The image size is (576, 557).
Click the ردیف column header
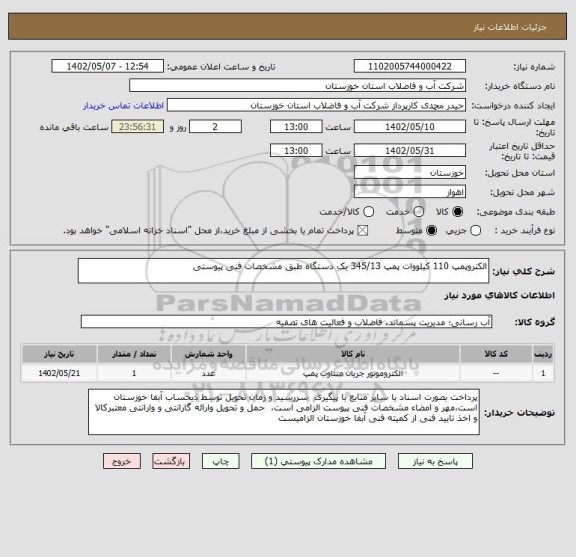(543, 354)
